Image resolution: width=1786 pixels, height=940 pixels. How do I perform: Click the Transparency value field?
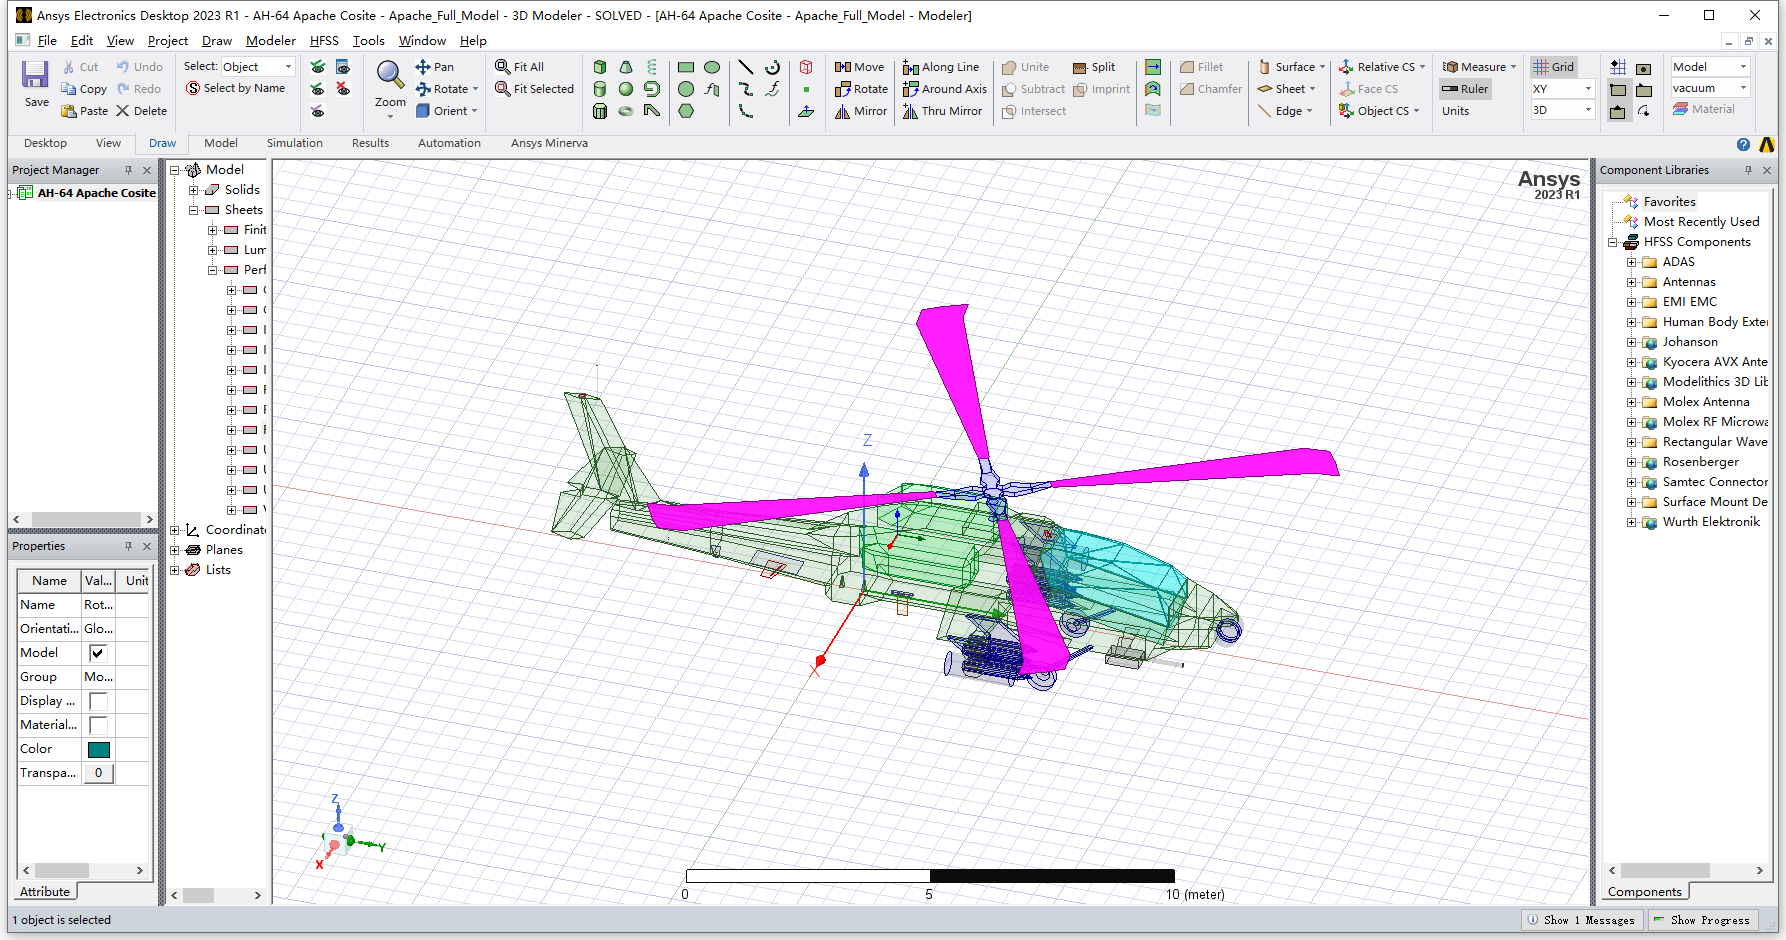pos(98,773)
